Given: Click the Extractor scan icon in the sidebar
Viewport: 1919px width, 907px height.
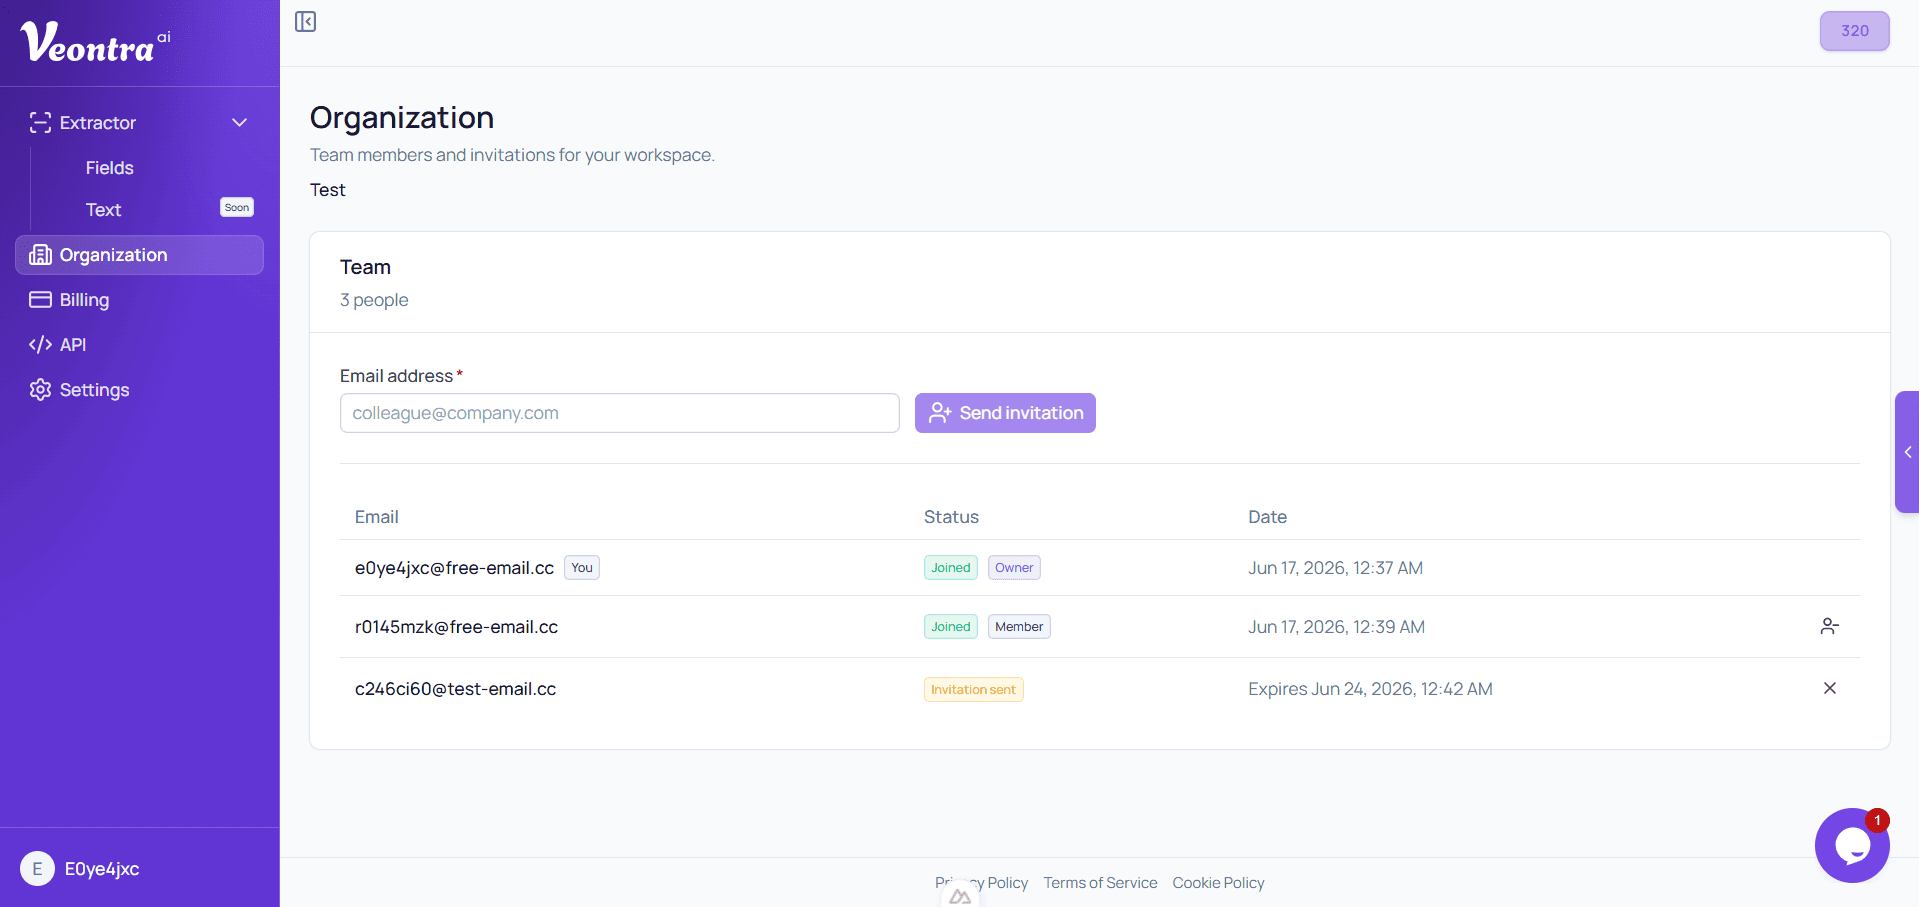Looking at the screenshot, I should click(40, 123).
